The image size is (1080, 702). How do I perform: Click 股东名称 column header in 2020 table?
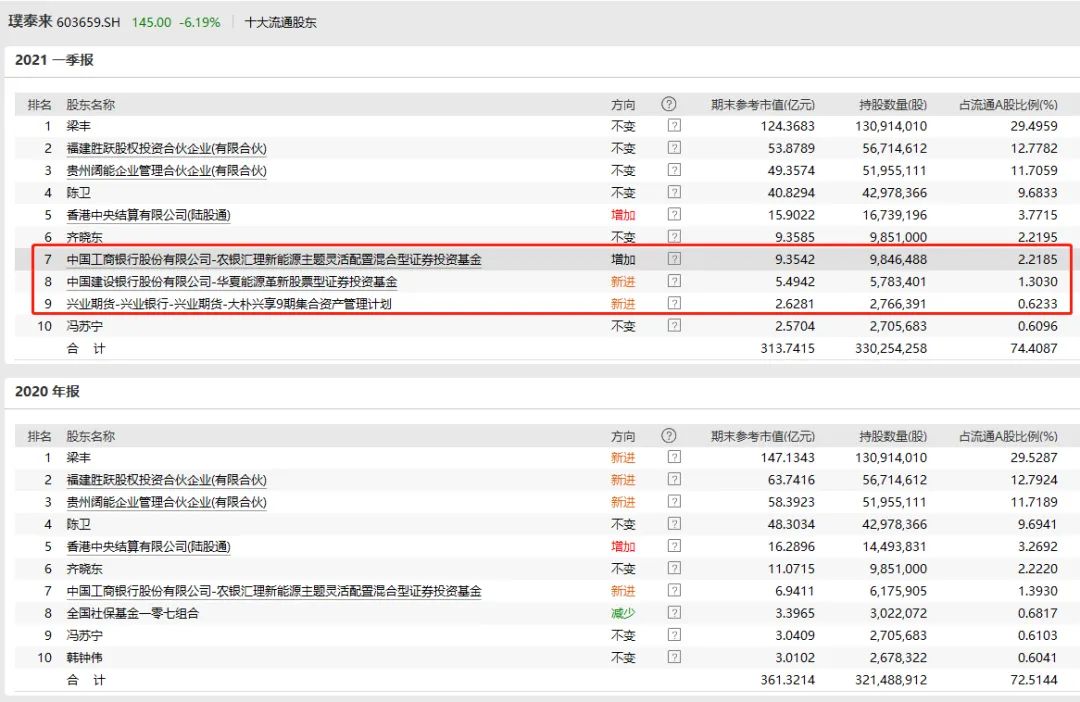tap(90, 436)
